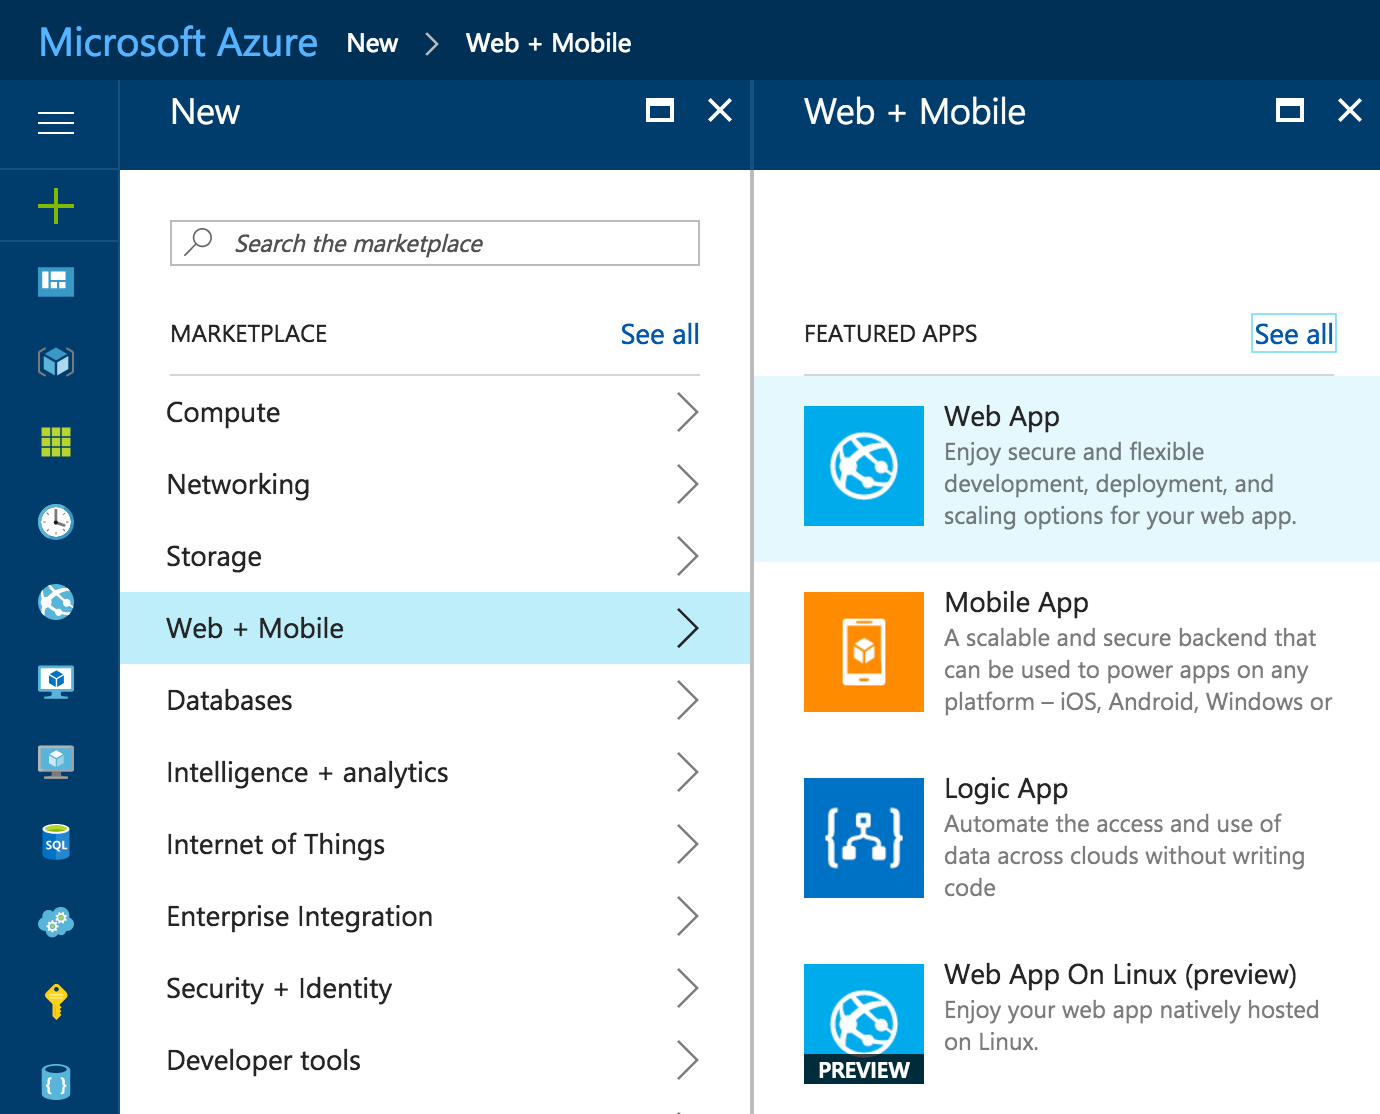The width and height of the screenshot is (1380, 1114).
Task: Open the clock Recent icon in sidebar
Action: pyautogui.click(x=56, y=521)
